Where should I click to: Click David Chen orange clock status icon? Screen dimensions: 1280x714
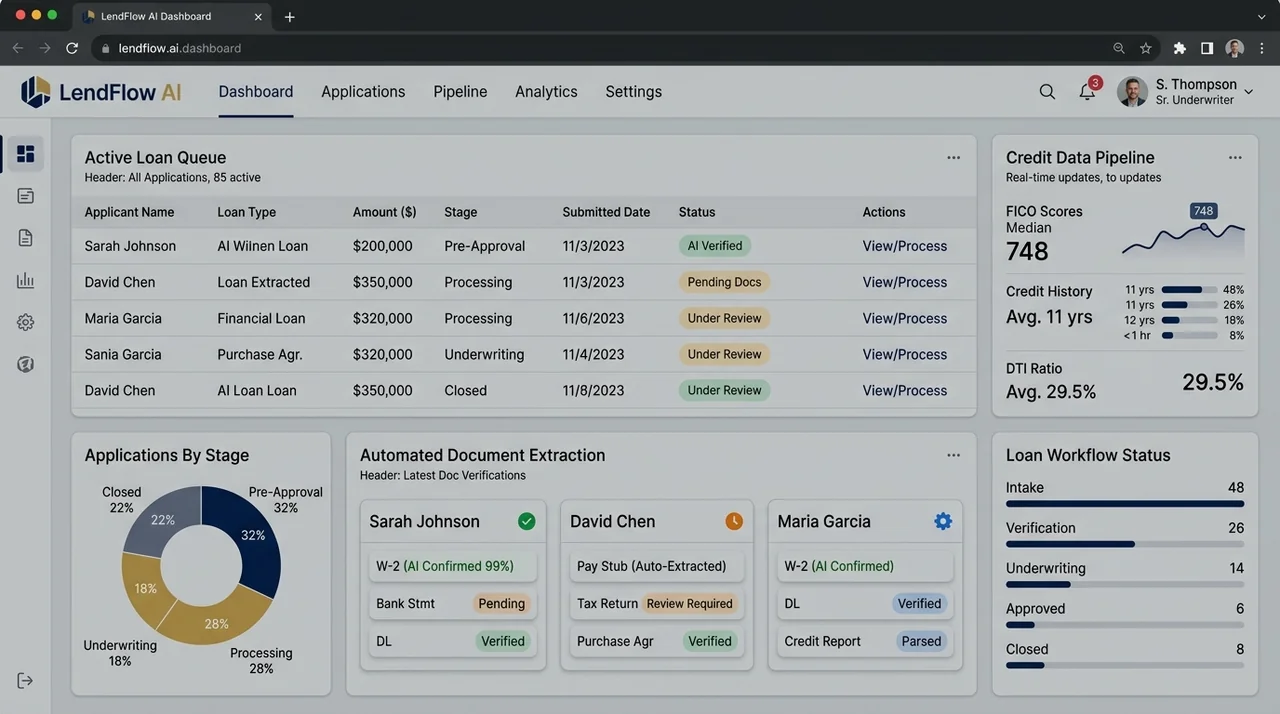coord(734,521)
